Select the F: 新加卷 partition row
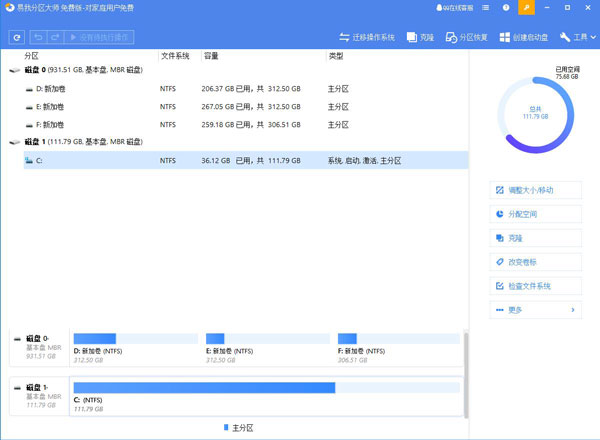Viewport: 600px width, 440px height. tap(246, 125)
